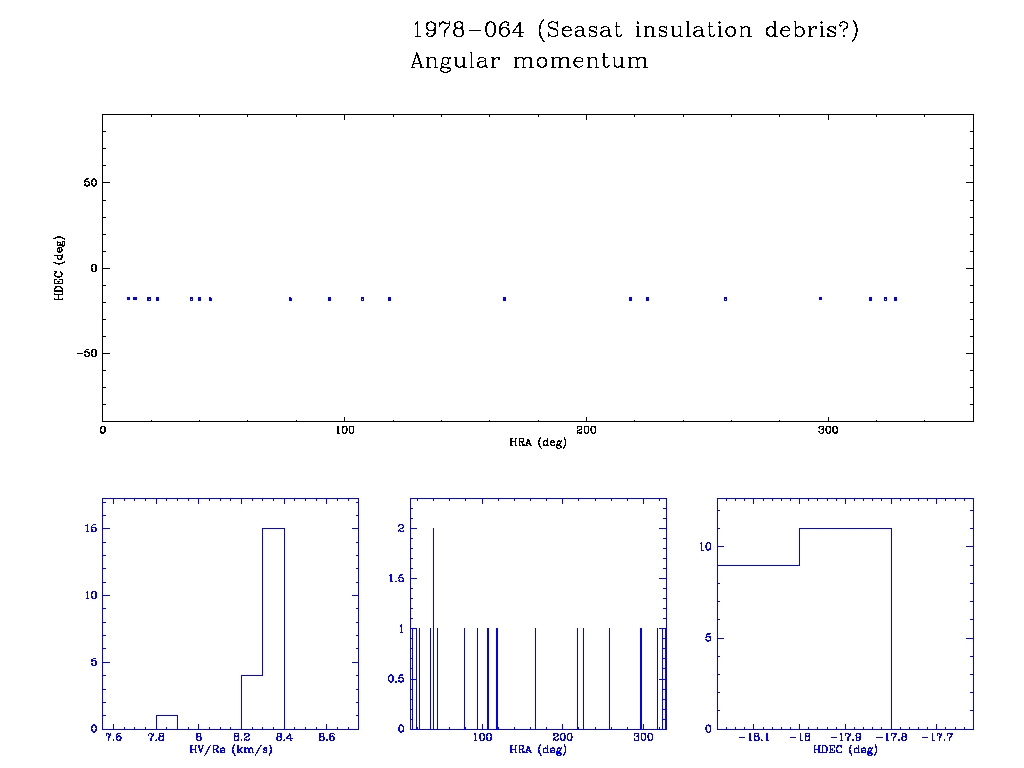Click the '50' tick label on scatter y-axis
This screenshot has height=768, width=1024.
[87, 183]
